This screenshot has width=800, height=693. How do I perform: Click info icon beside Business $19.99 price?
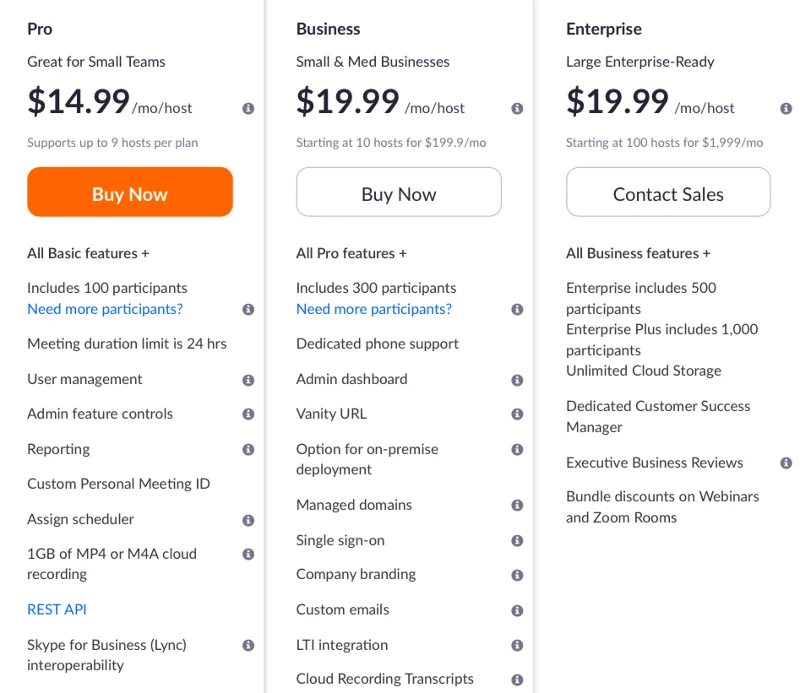[x=517, y=108]
